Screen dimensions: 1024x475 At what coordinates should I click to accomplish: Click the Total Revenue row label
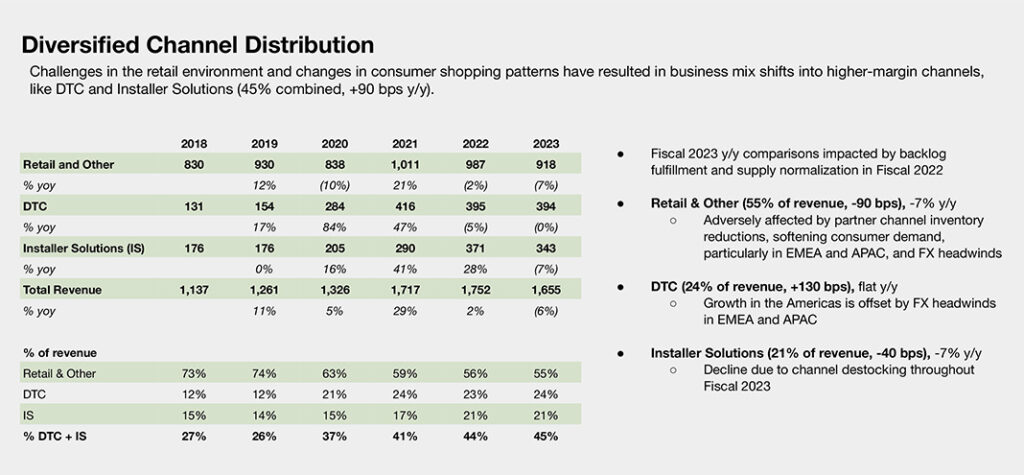click(x=63, y=290)
